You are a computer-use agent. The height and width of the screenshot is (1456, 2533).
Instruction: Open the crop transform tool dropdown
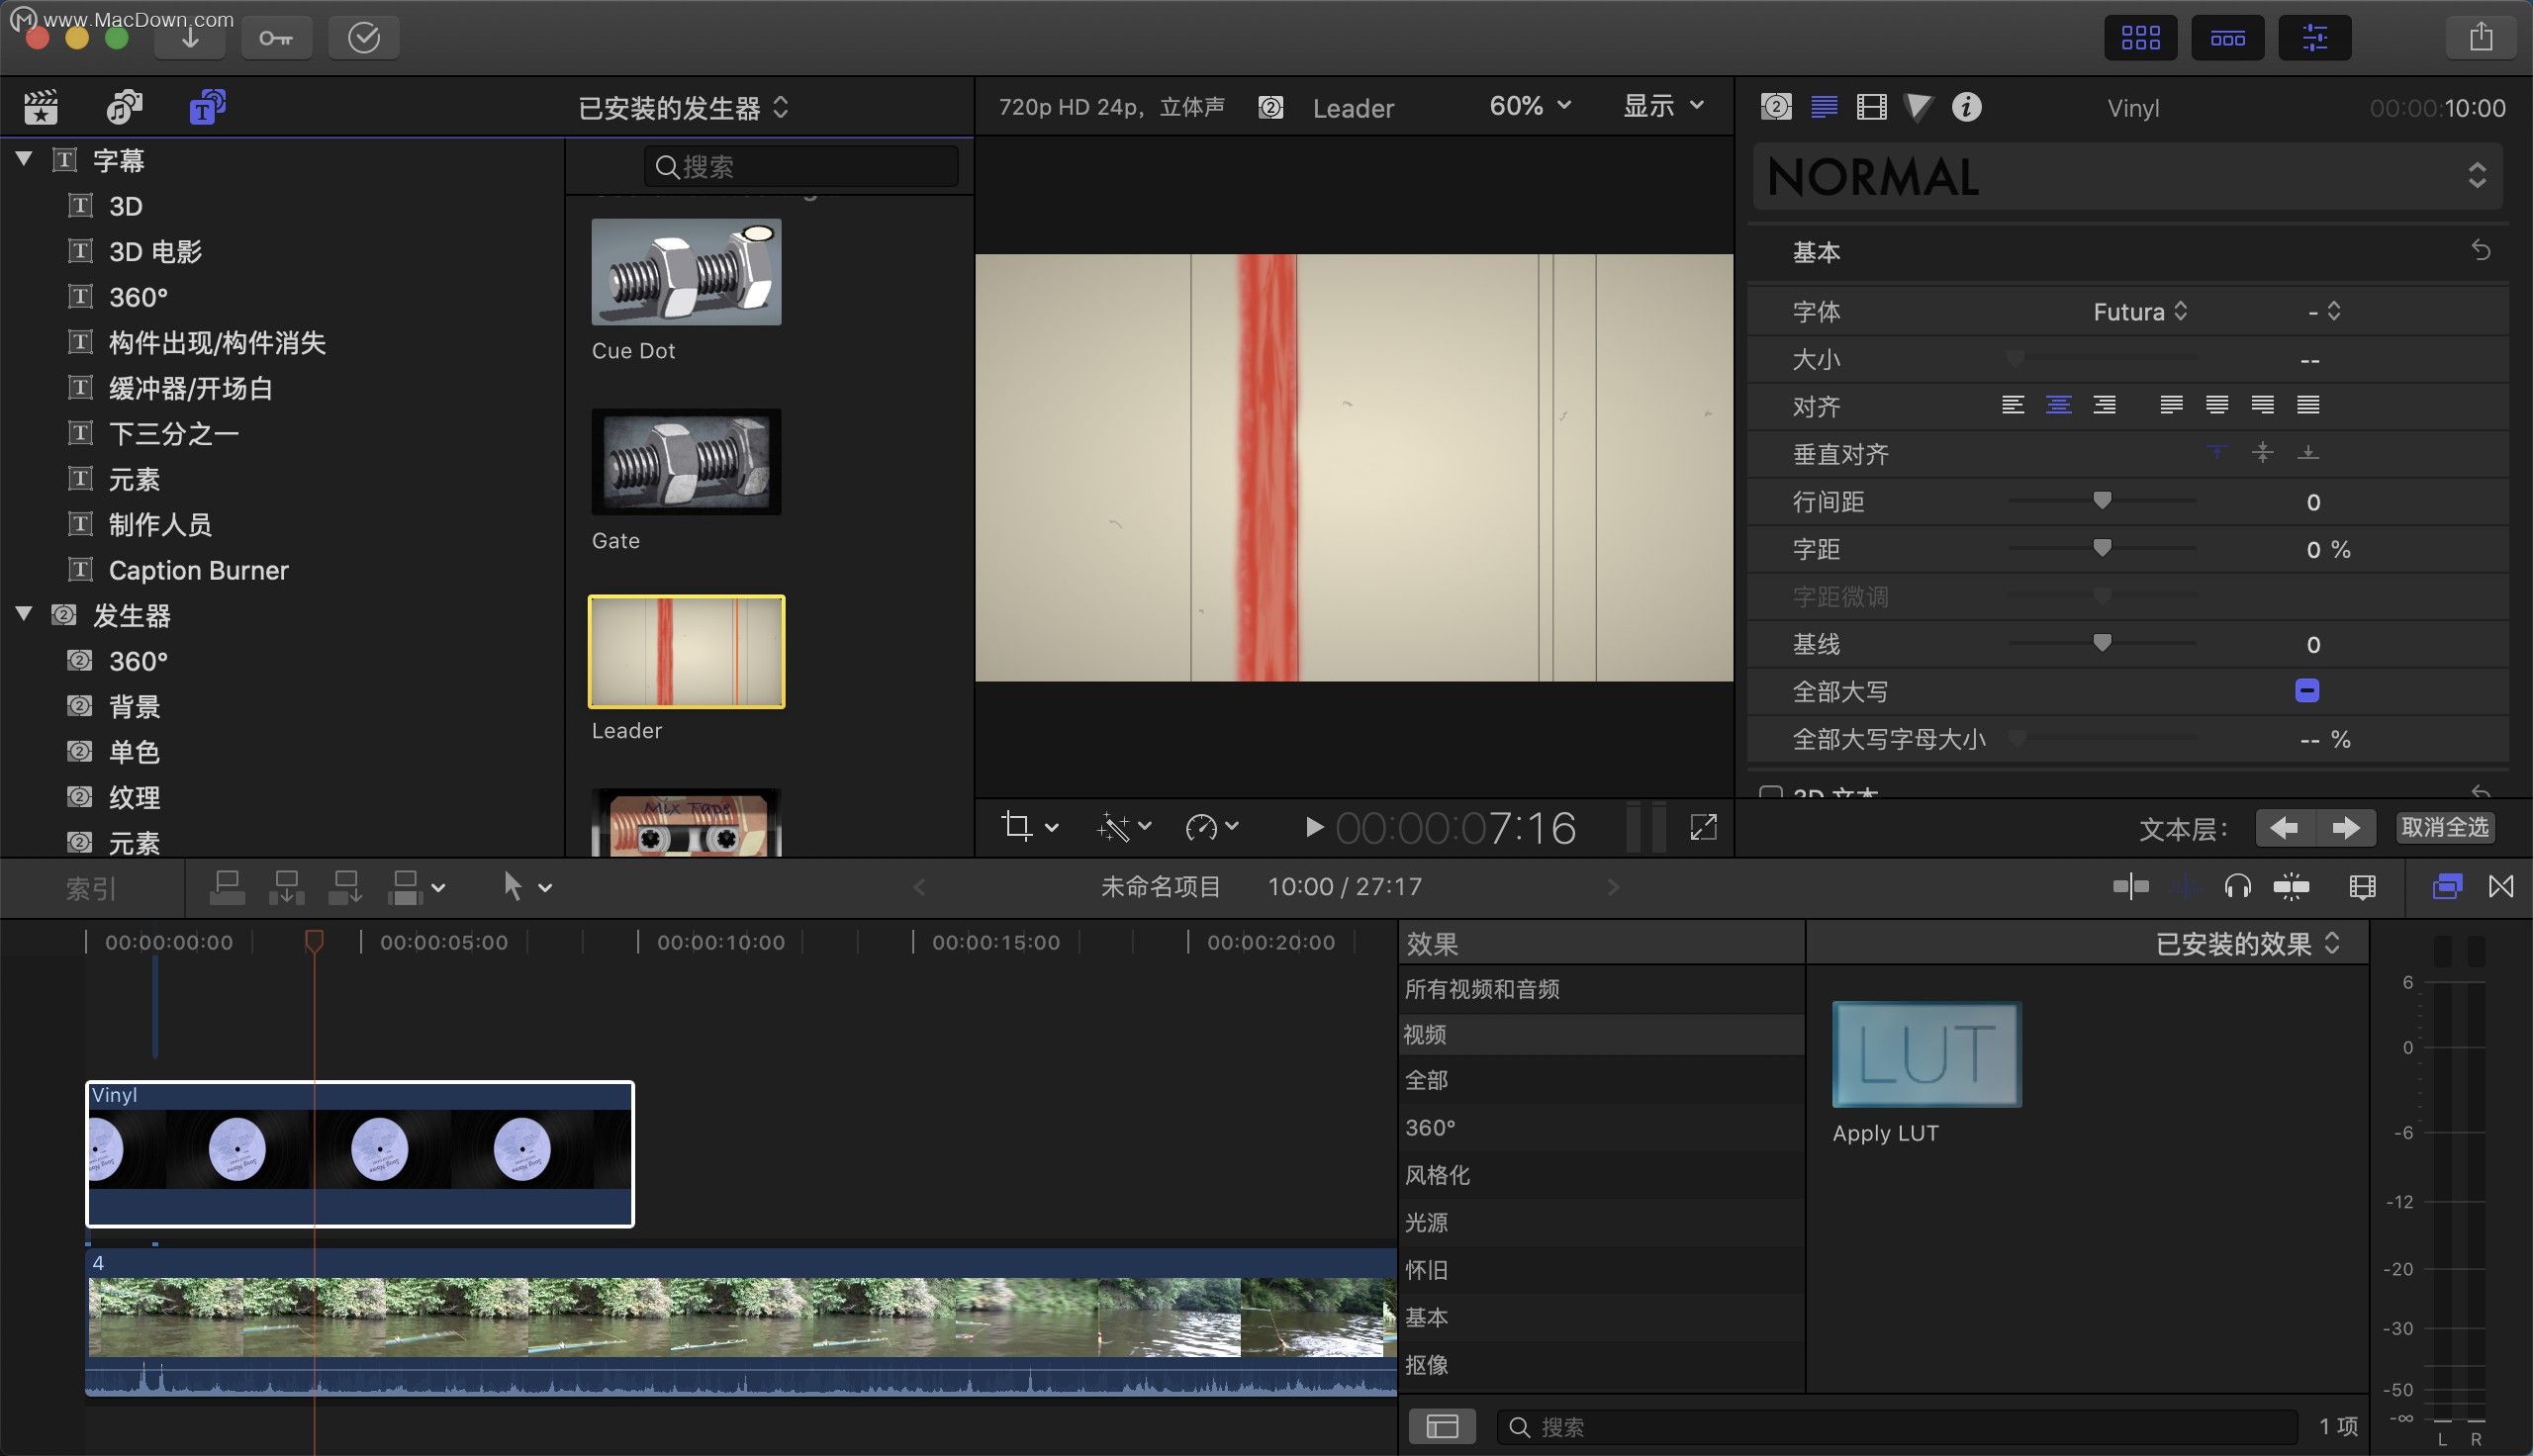pos(1029,828)
